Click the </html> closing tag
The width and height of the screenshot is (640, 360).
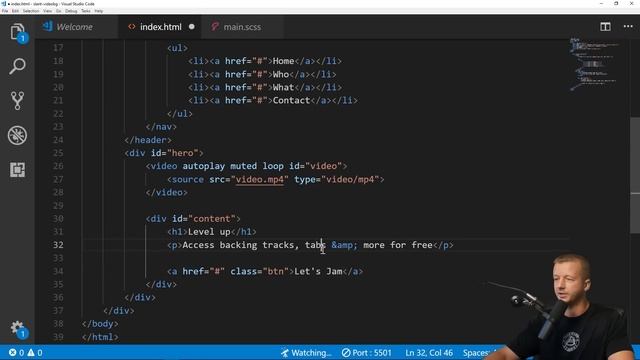(100, 337)
